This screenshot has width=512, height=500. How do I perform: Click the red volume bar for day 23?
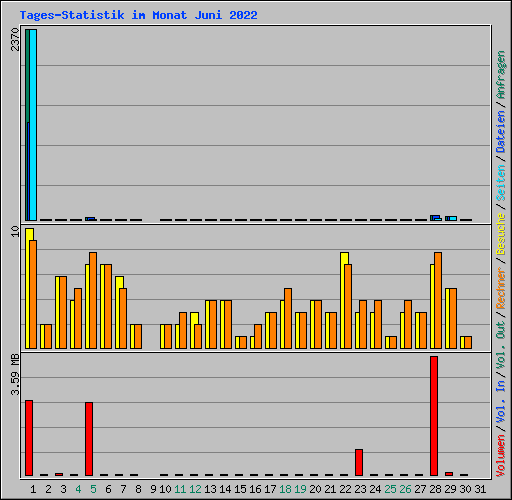(359, 462)
